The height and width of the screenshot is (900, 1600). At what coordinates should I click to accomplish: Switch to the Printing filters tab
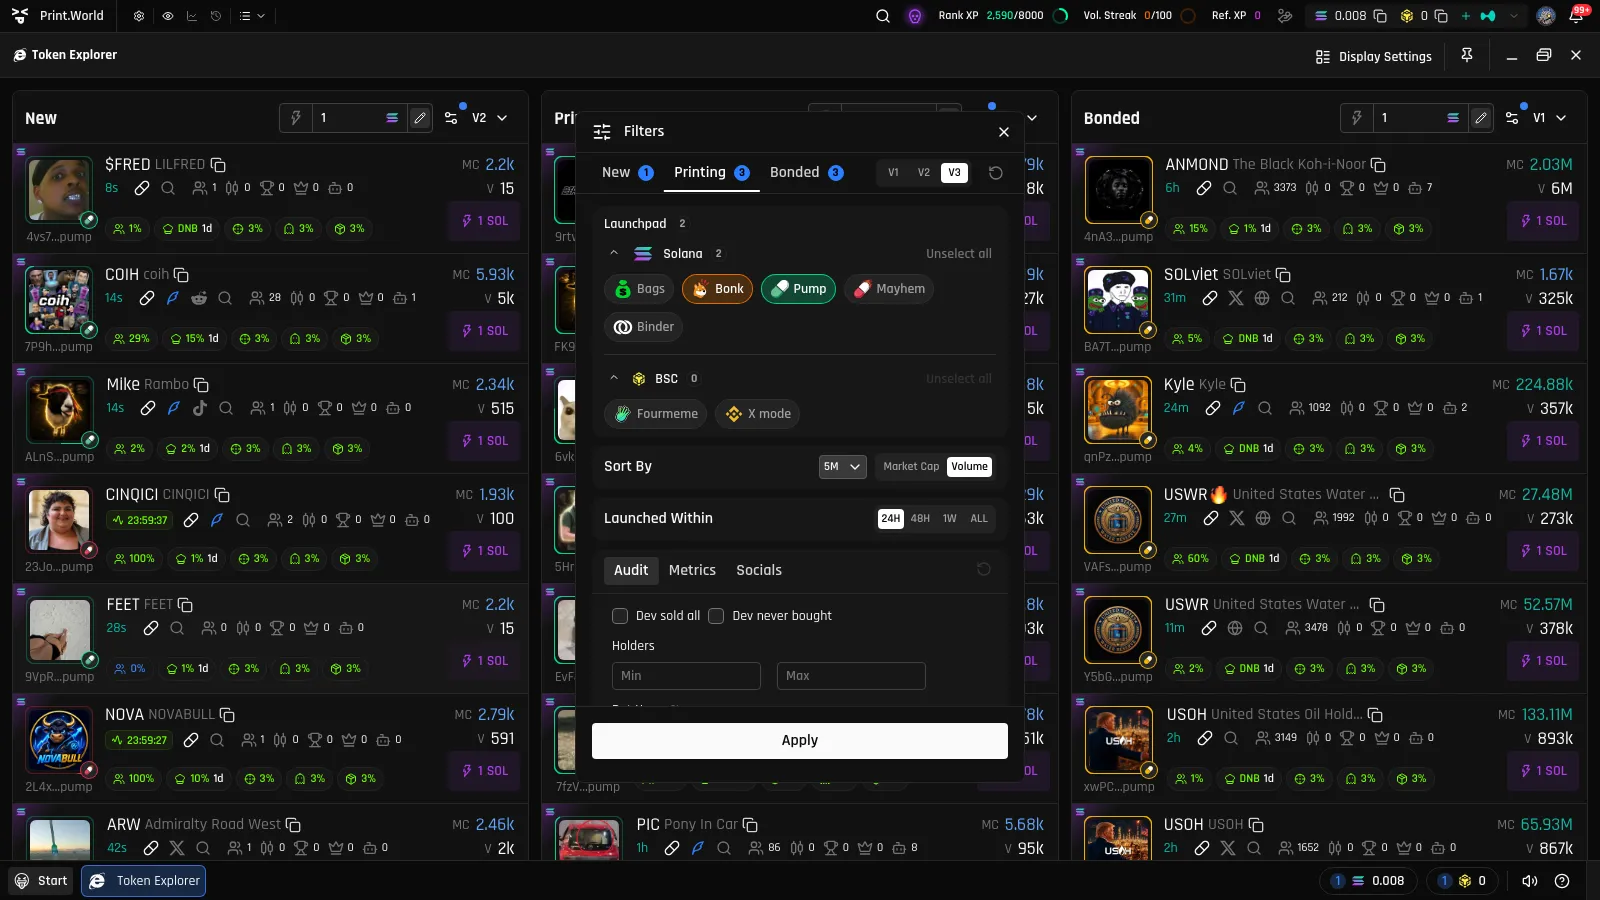711,172
